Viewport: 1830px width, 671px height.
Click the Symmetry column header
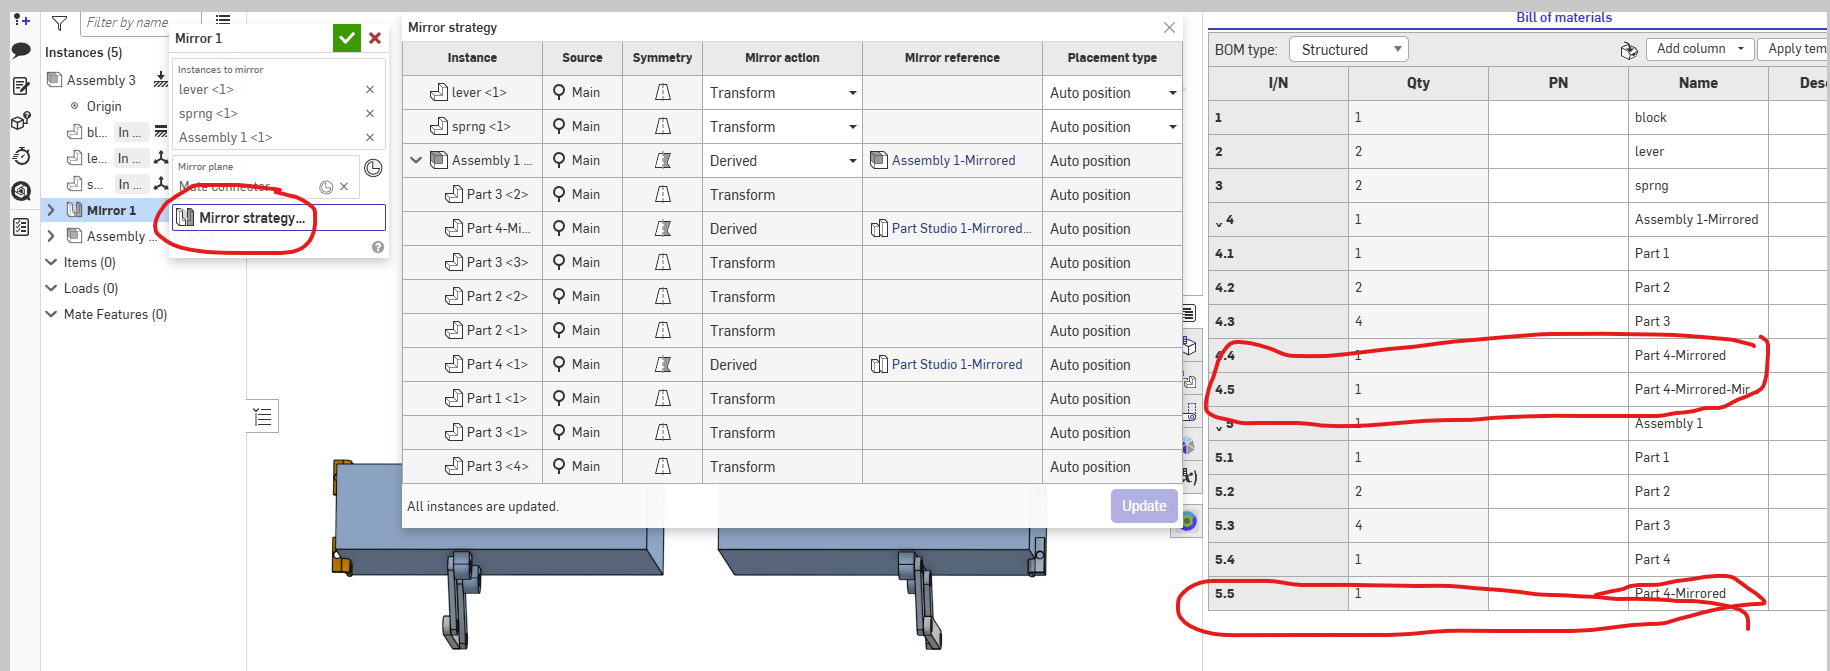click(x=662, y=58)
